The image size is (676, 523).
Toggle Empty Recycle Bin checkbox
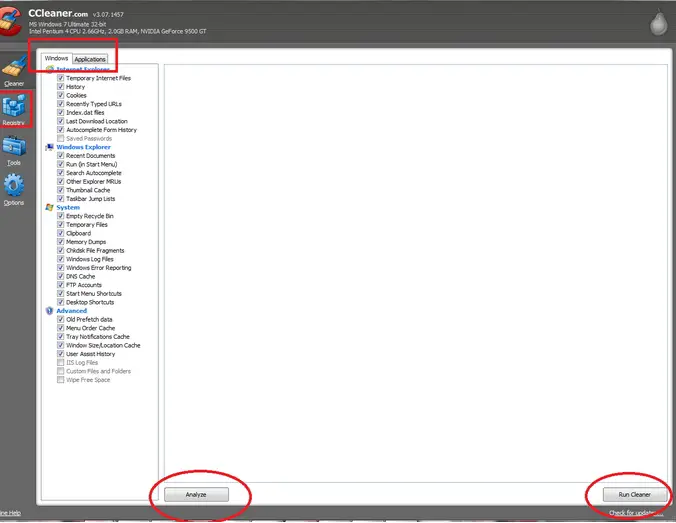coord(61,216)
